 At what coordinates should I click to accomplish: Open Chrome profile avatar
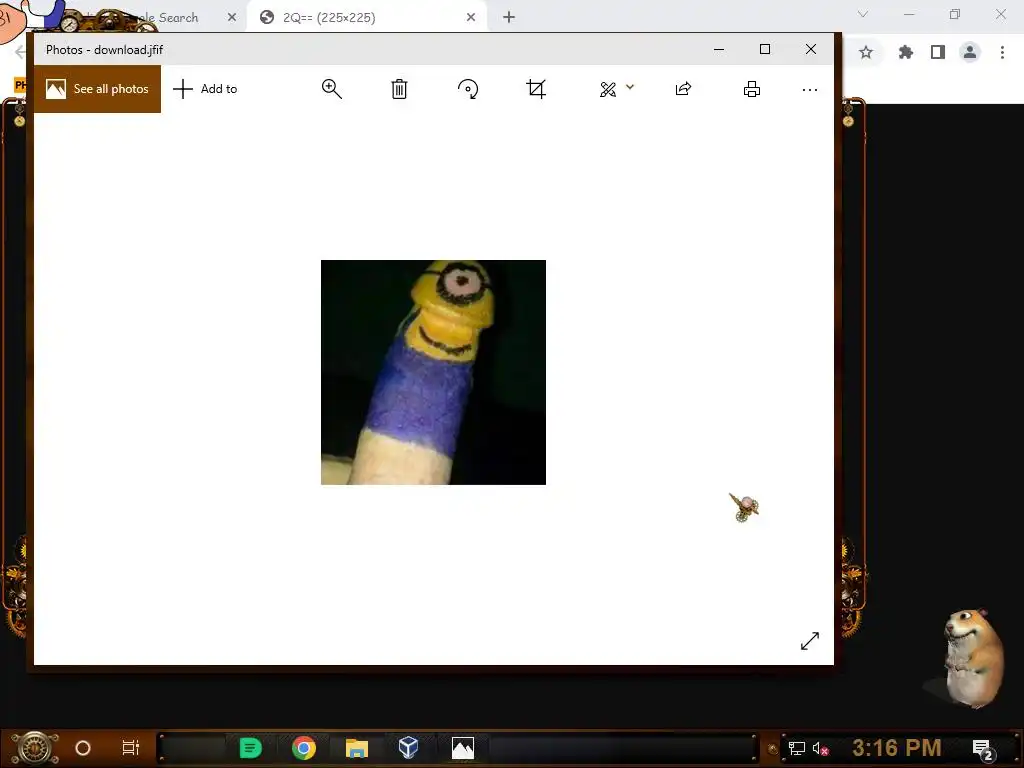tap(970, 52)
